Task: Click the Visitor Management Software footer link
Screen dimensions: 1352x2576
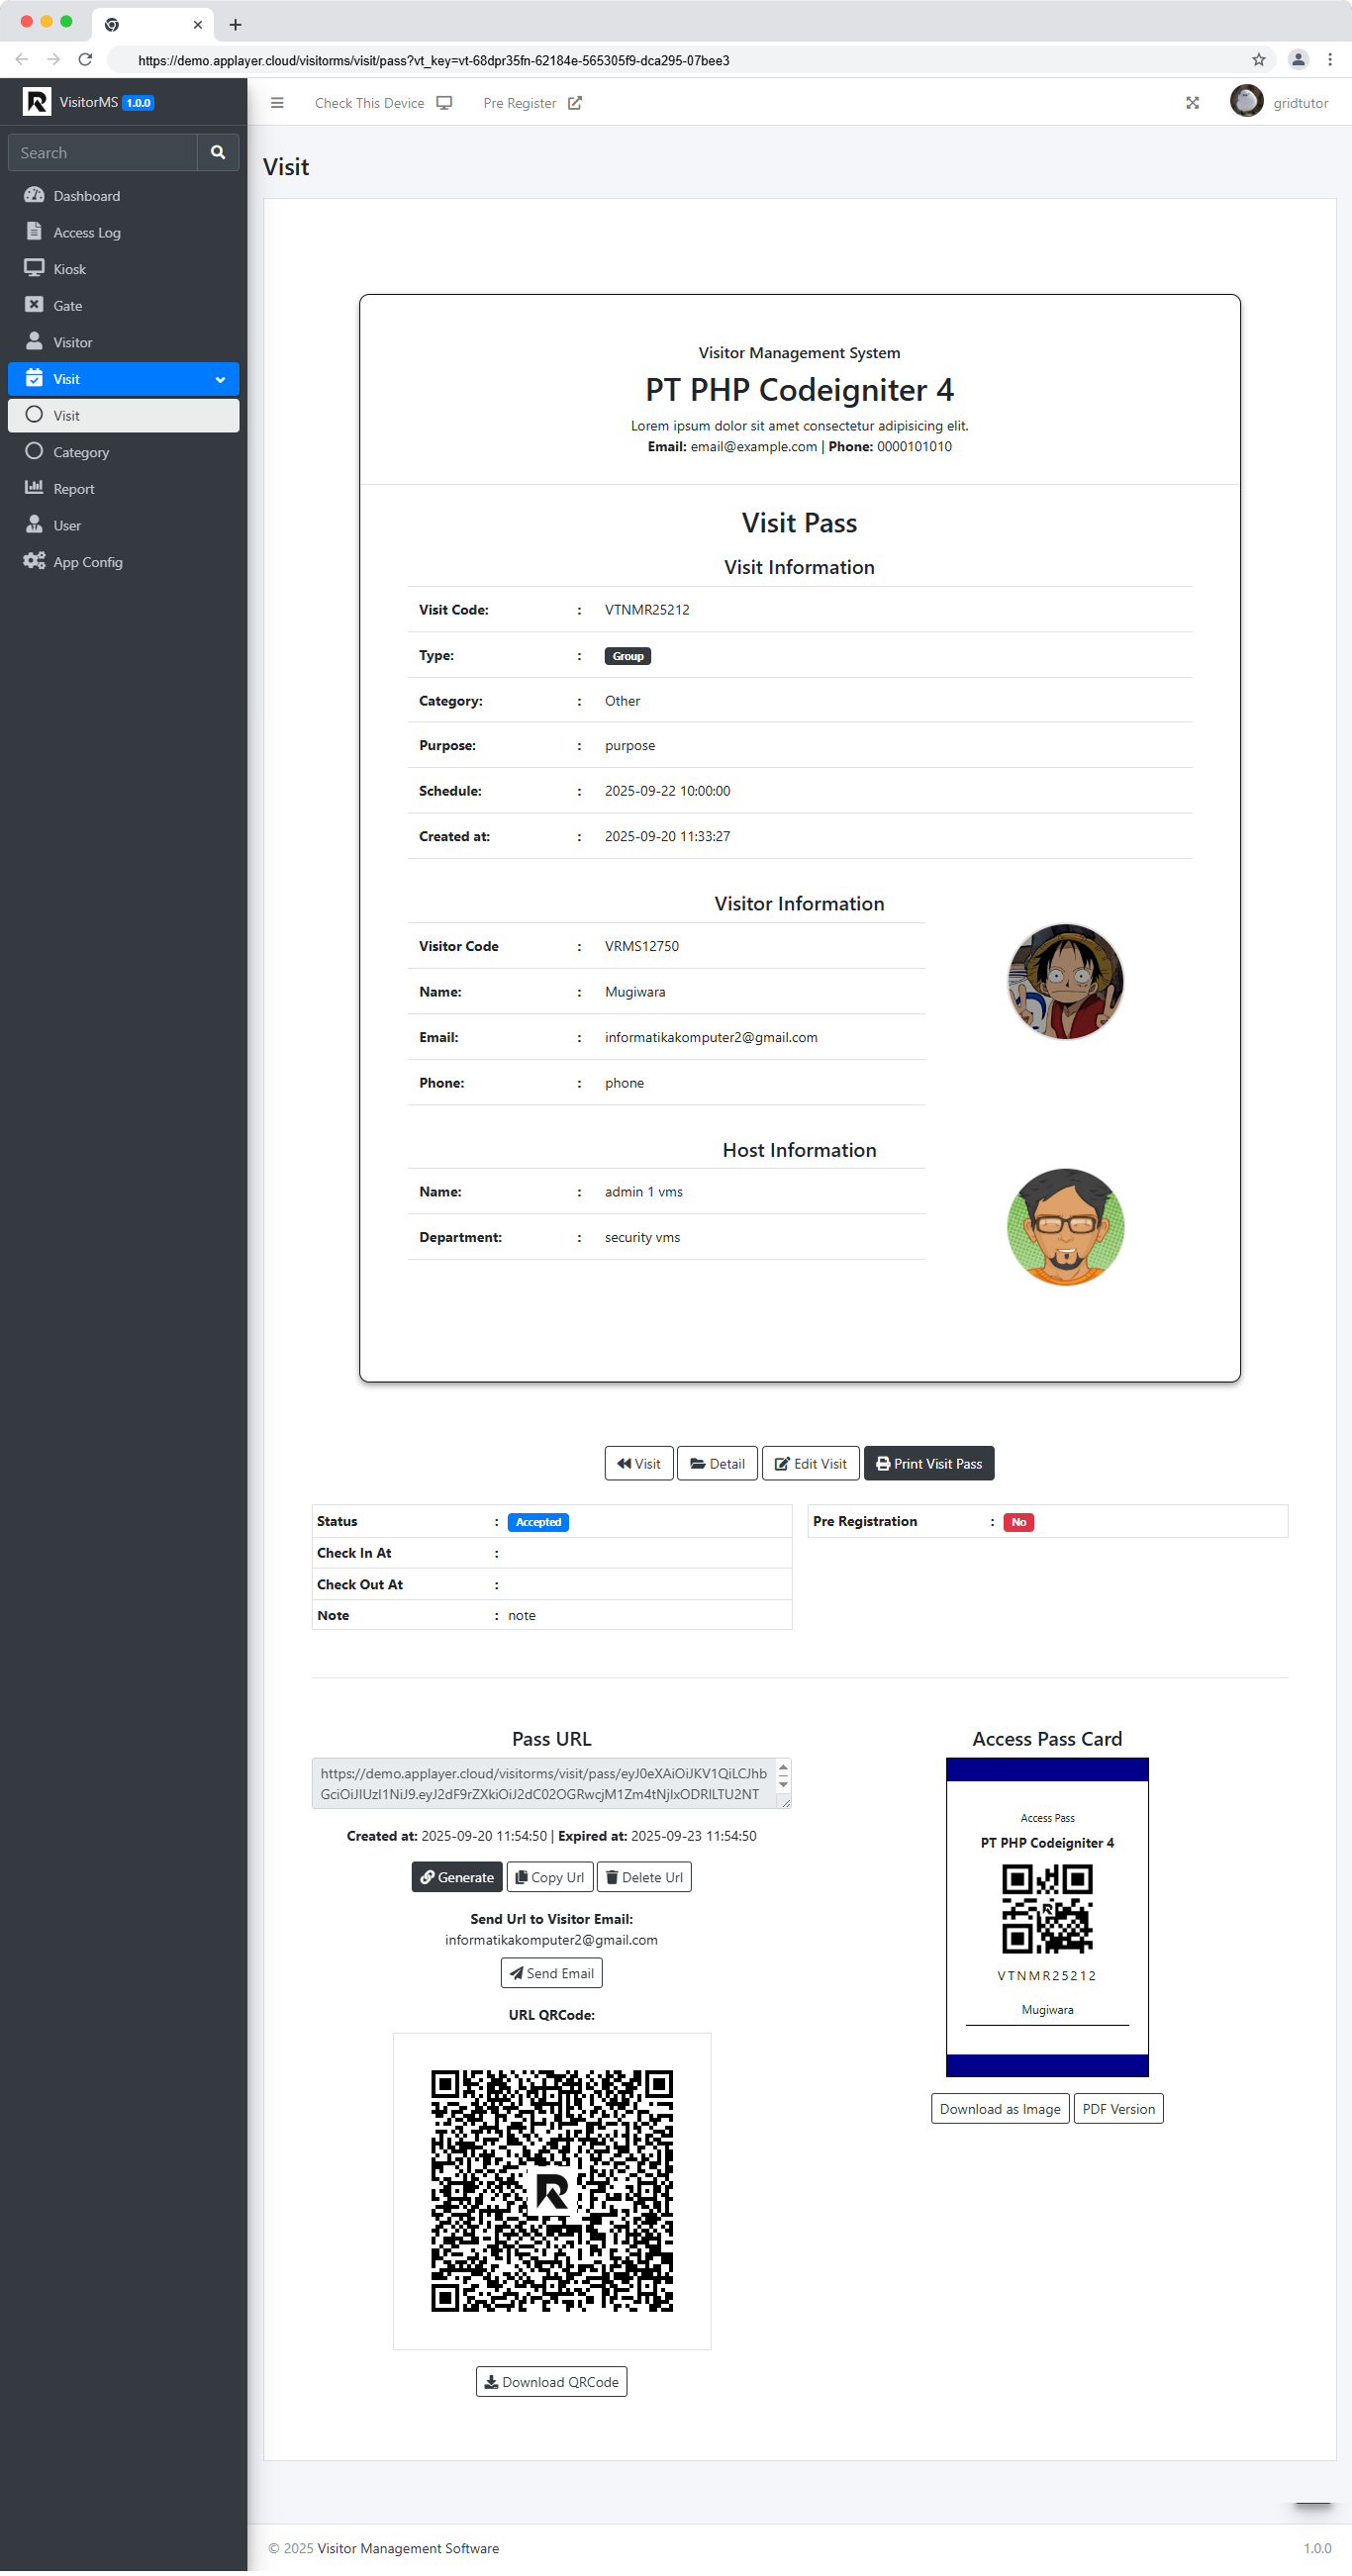Action: 408,2549
